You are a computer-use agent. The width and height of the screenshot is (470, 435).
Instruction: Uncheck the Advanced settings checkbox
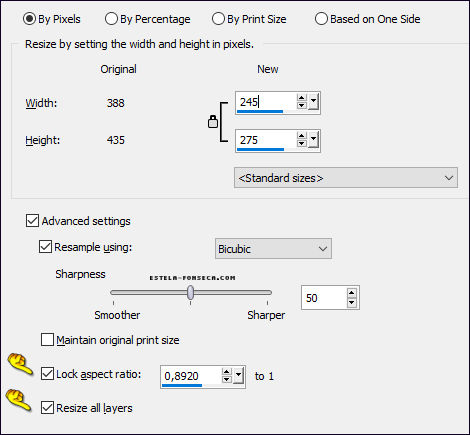(x=32, y=221)
